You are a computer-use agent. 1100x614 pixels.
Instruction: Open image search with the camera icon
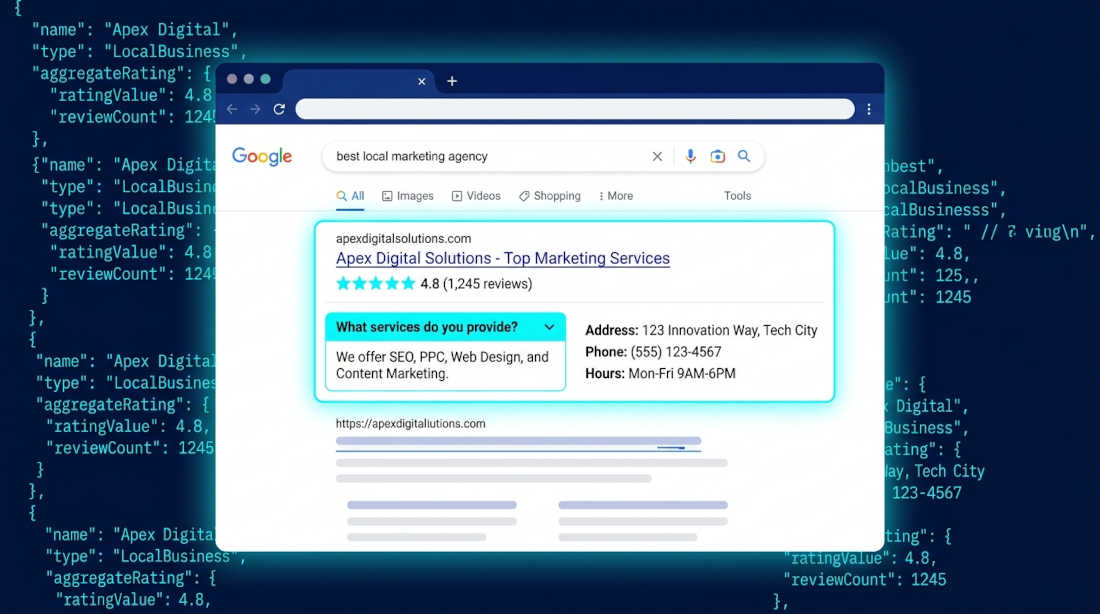tap(717, 156)
